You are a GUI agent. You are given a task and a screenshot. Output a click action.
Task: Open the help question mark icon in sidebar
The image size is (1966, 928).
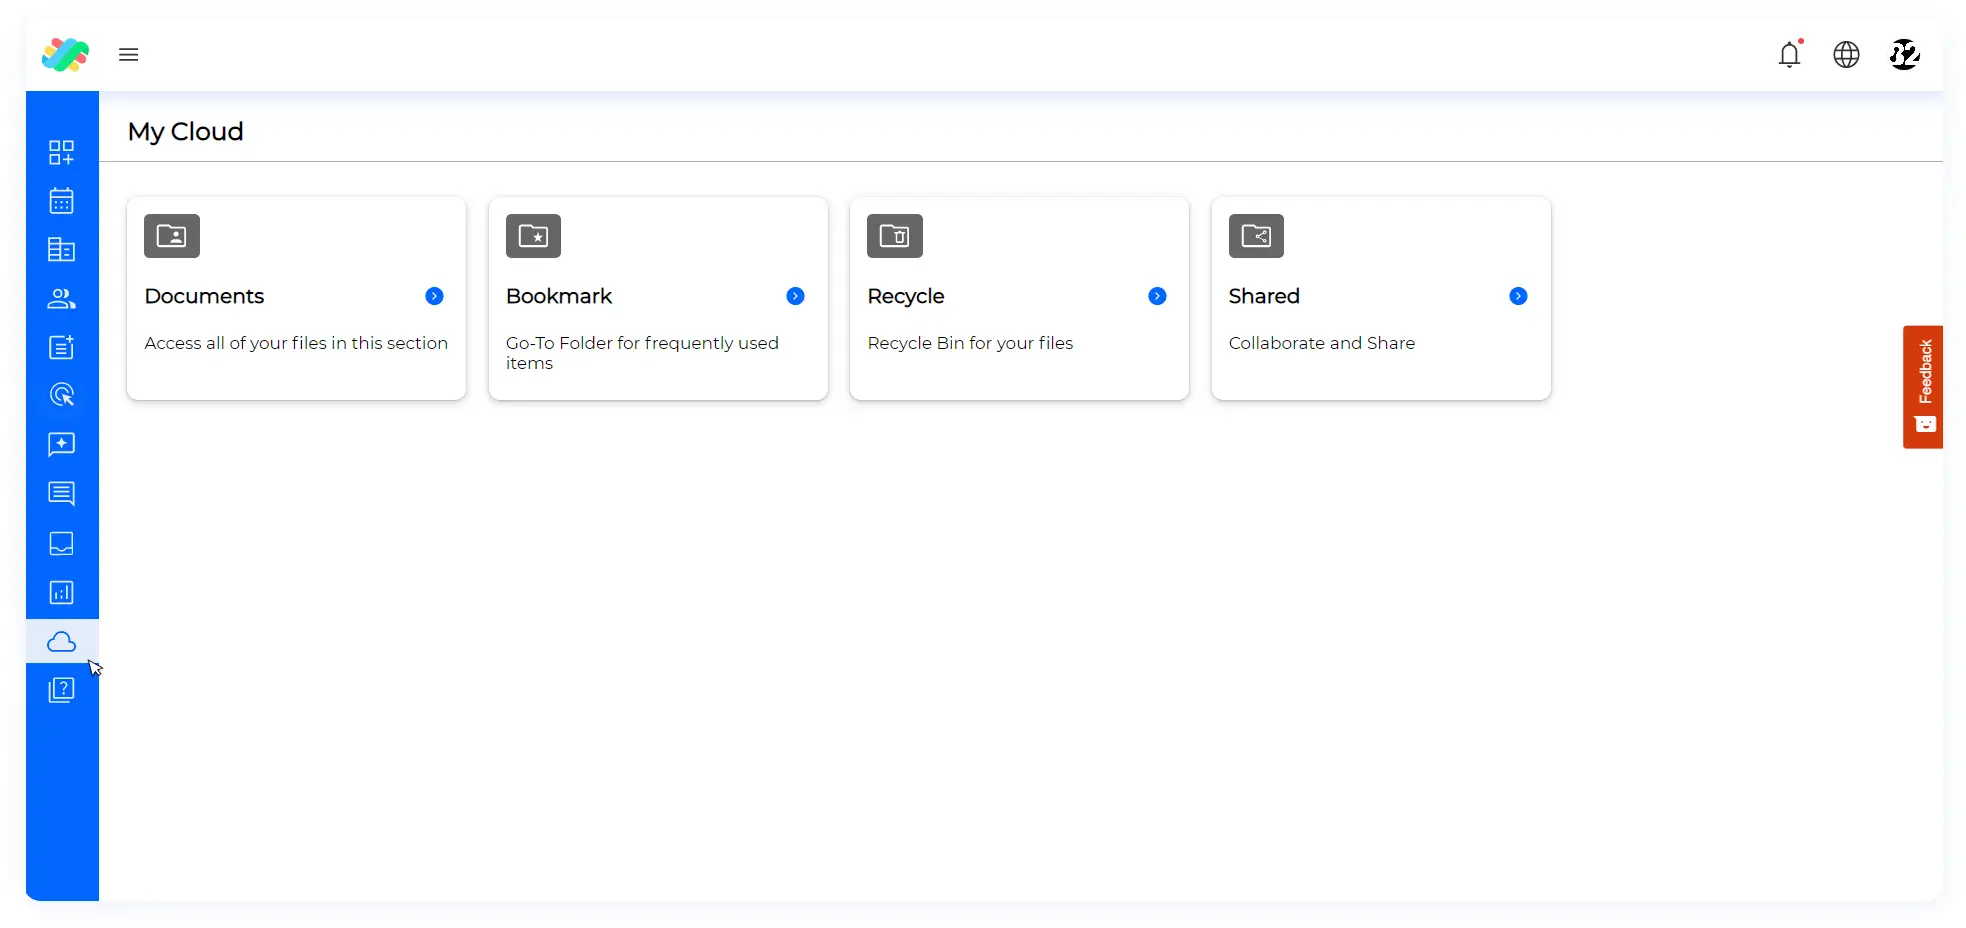(x=61, y=690)
